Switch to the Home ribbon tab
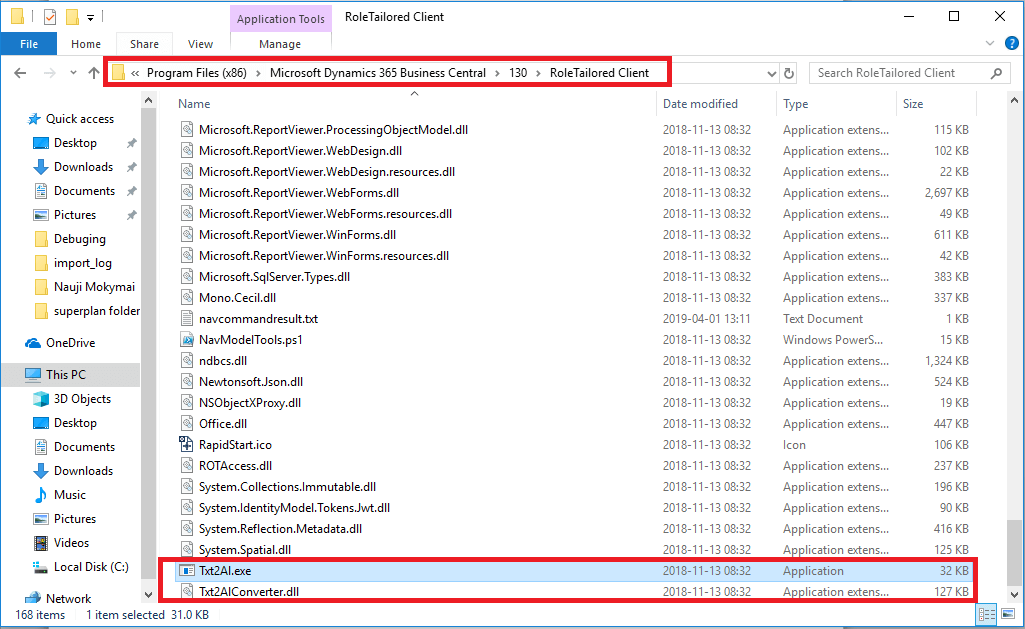This screenshot has height=629, width=1025. pos(86,44)
